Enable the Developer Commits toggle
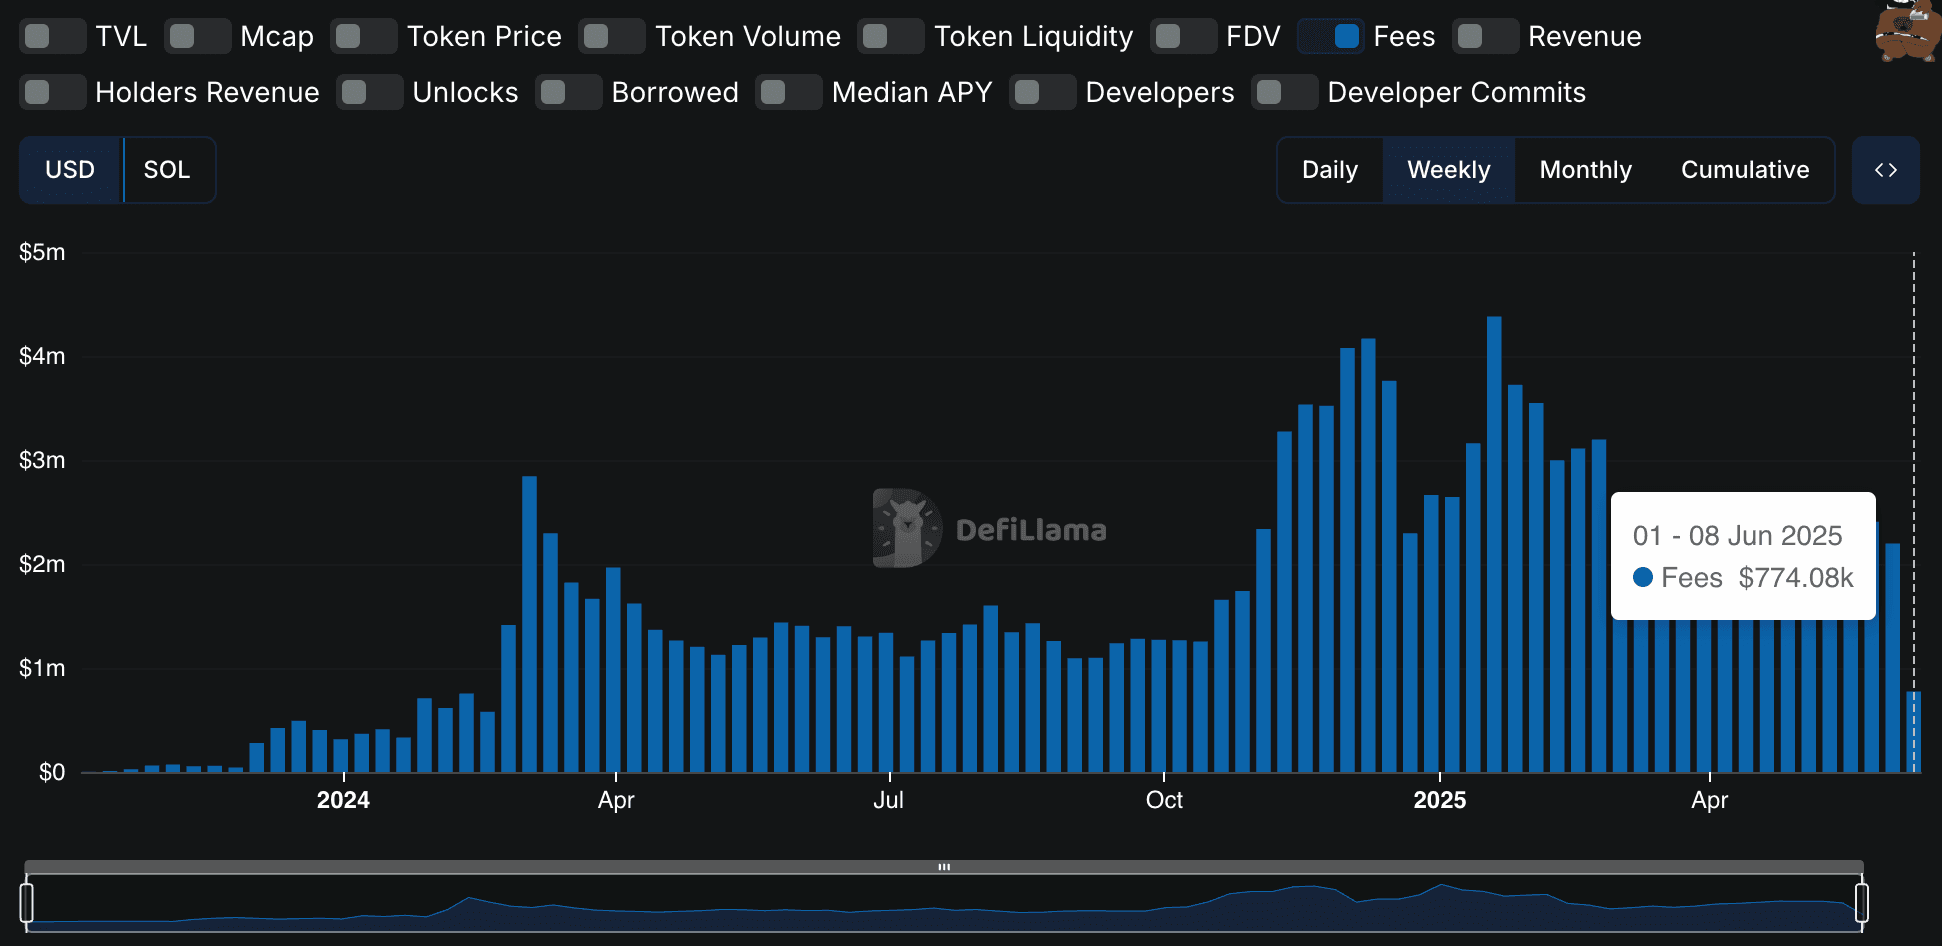 [1285, 91]
